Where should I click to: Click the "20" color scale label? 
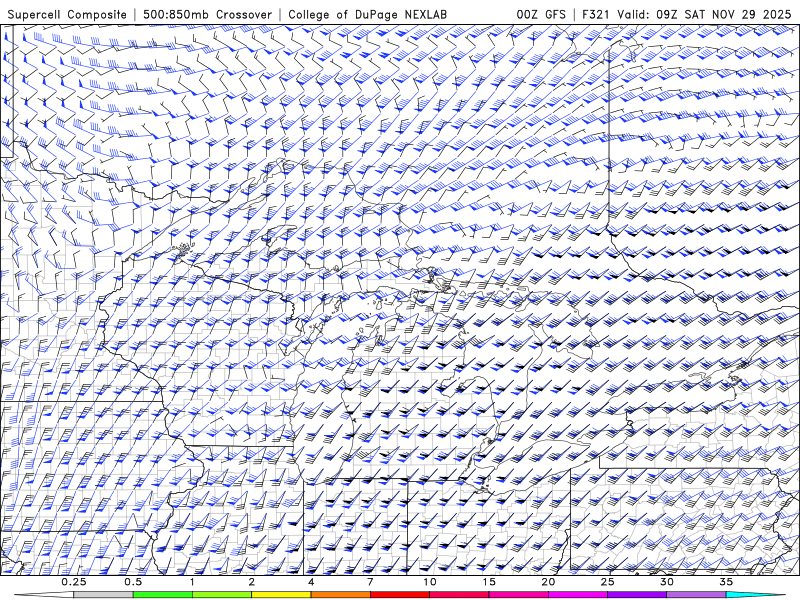[x=548, y=582]
